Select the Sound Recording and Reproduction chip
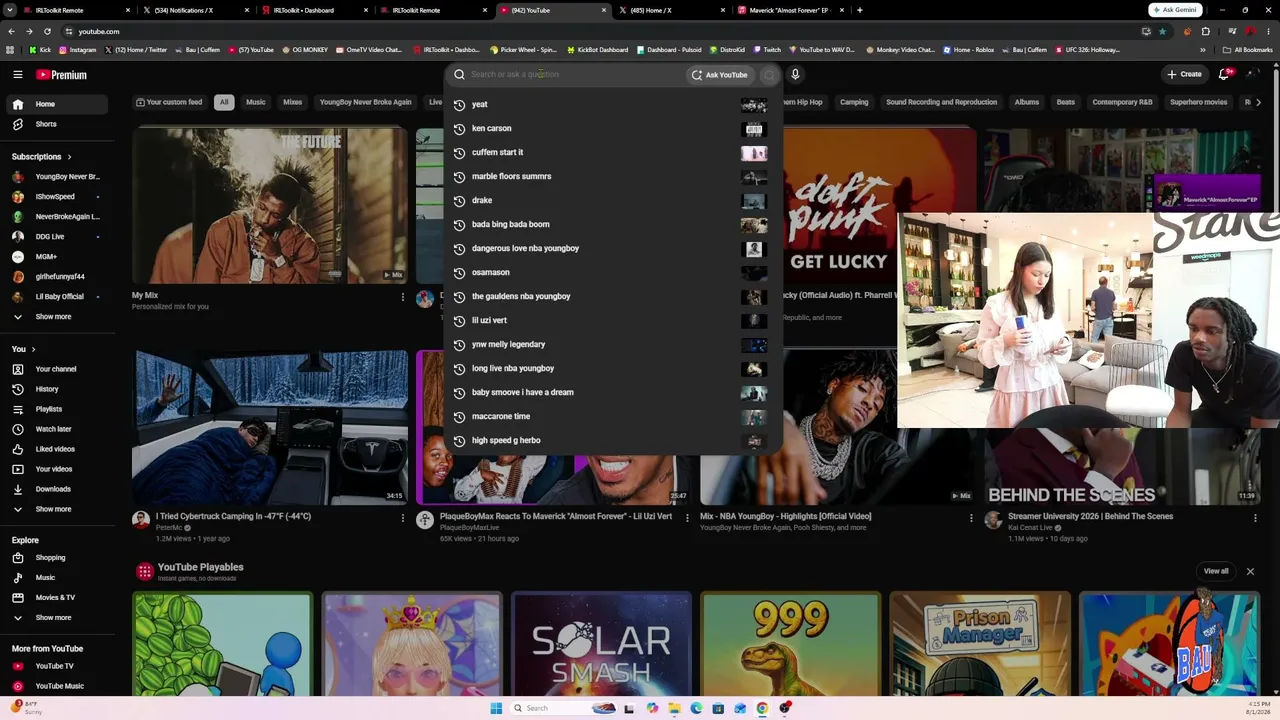 coord(941,102)
